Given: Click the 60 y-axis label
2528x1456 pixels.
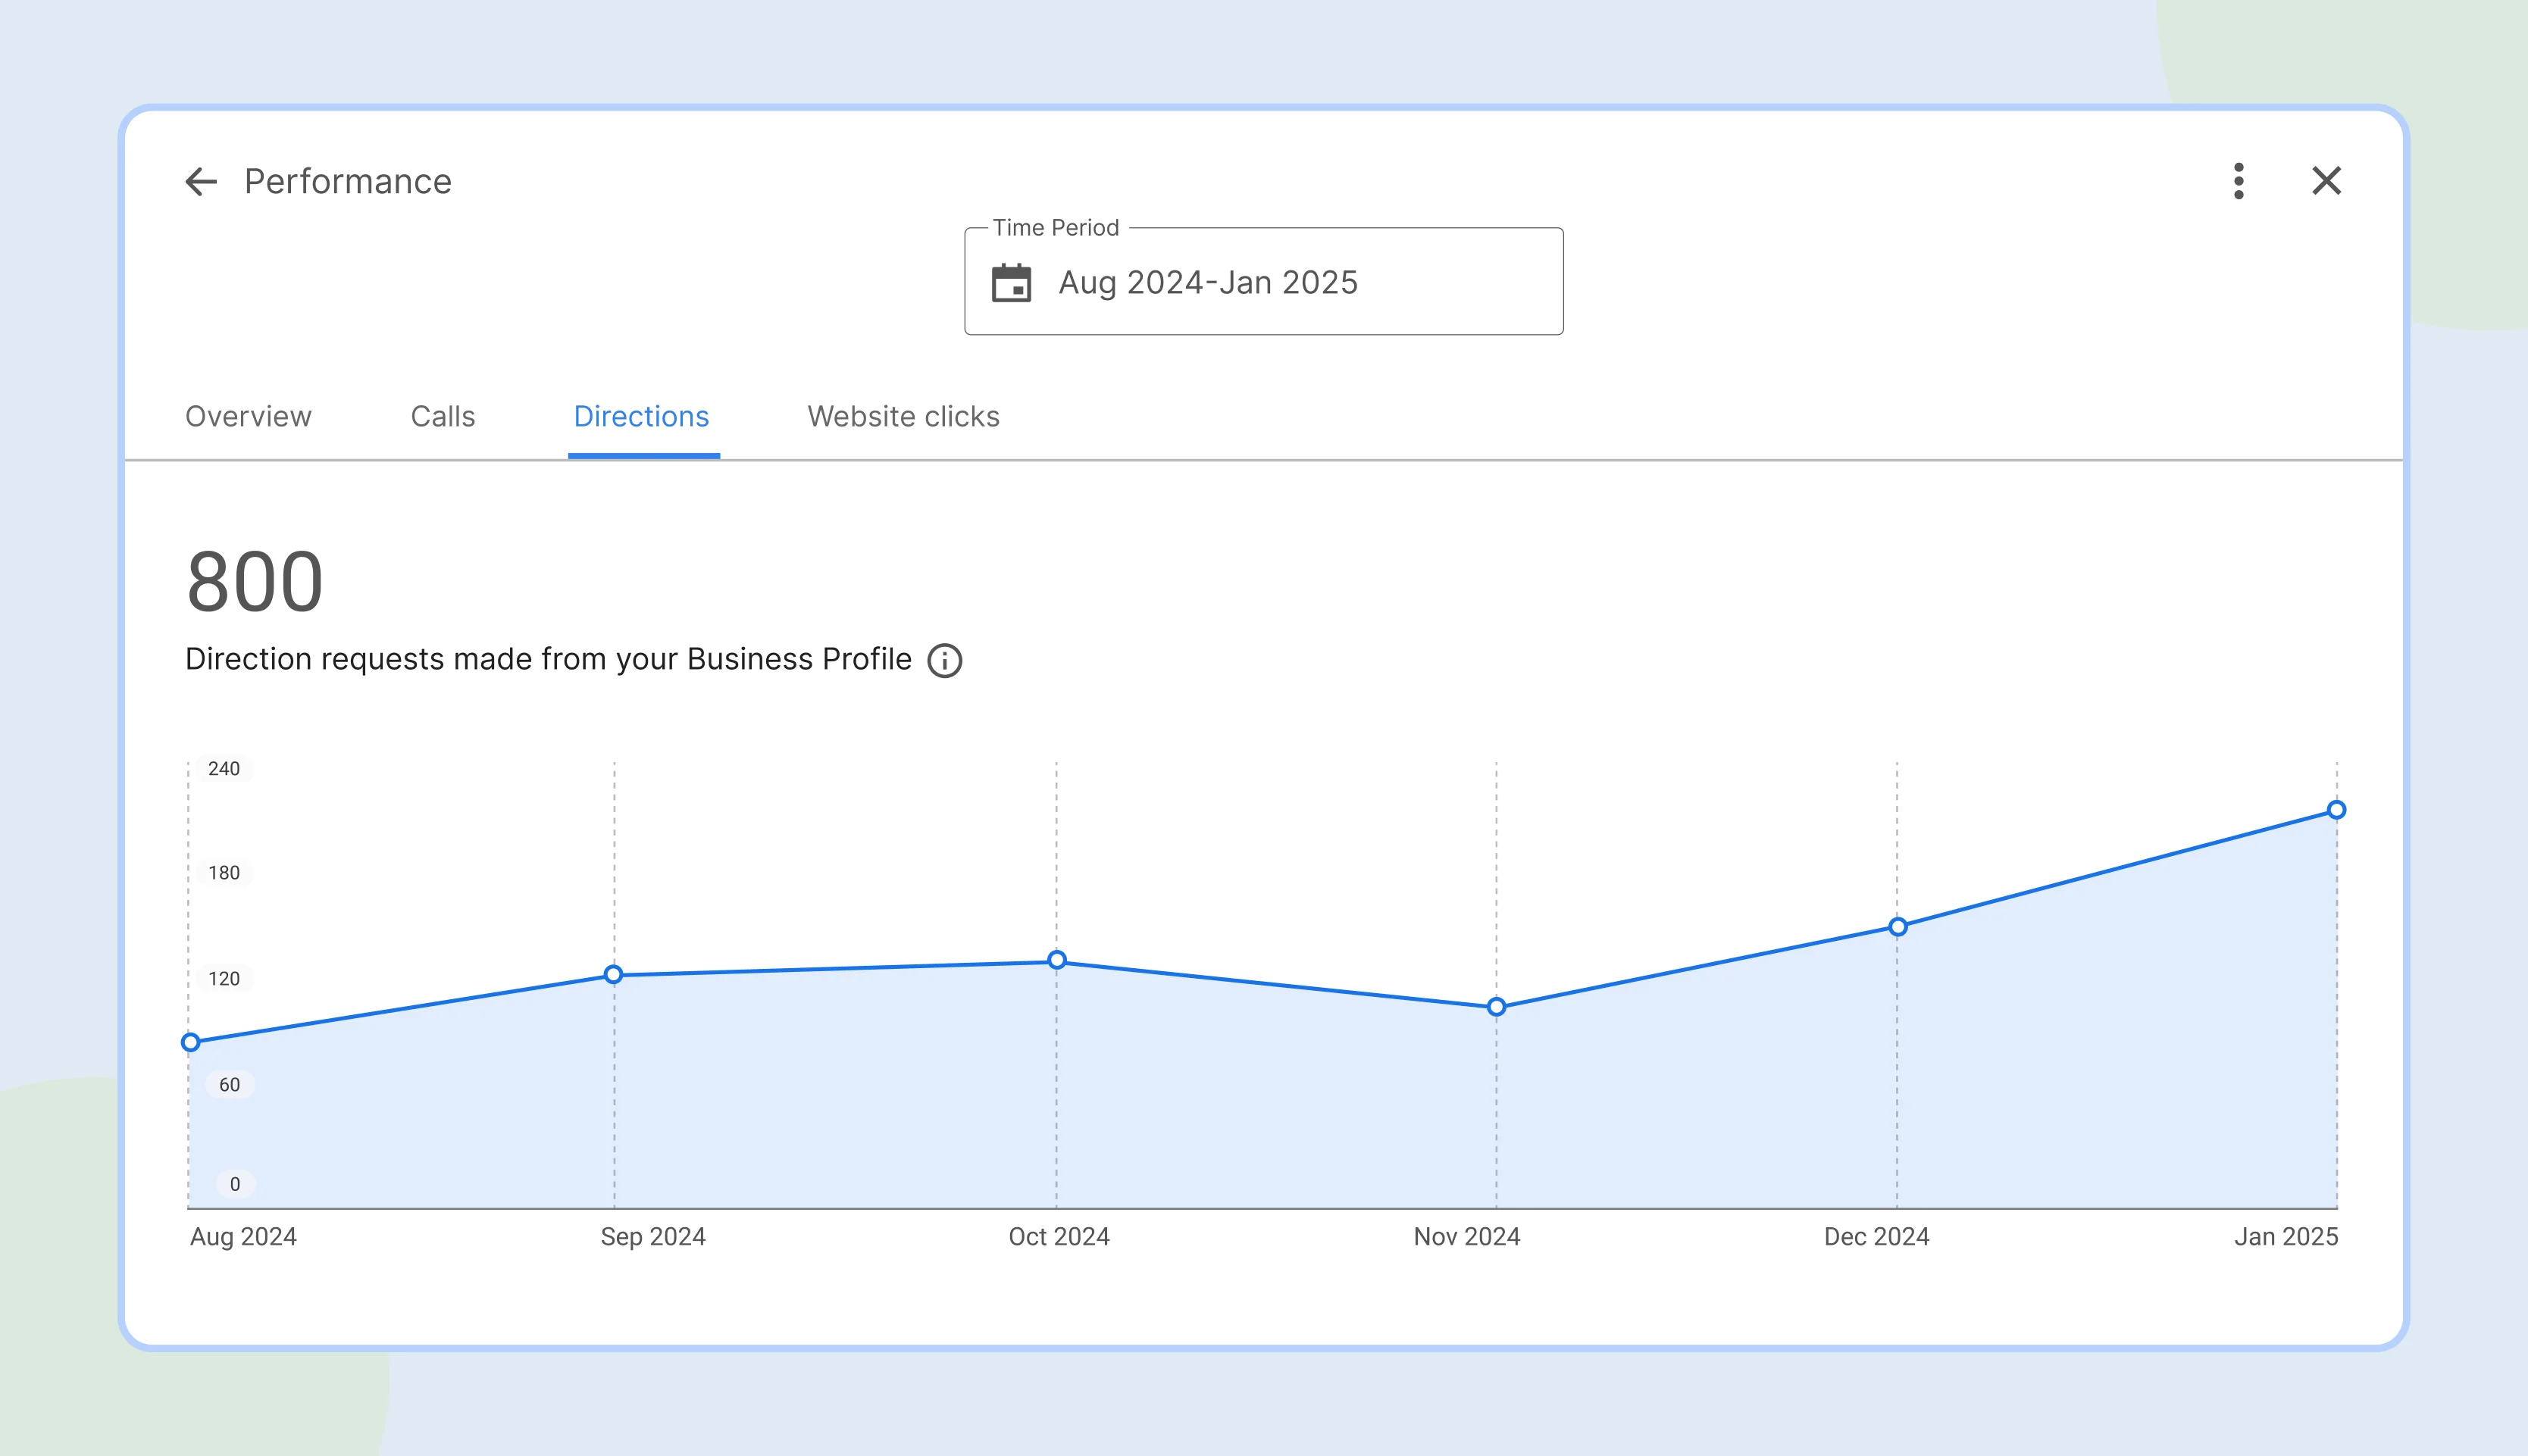Looking at the screenshot, I should point(229,1084).
